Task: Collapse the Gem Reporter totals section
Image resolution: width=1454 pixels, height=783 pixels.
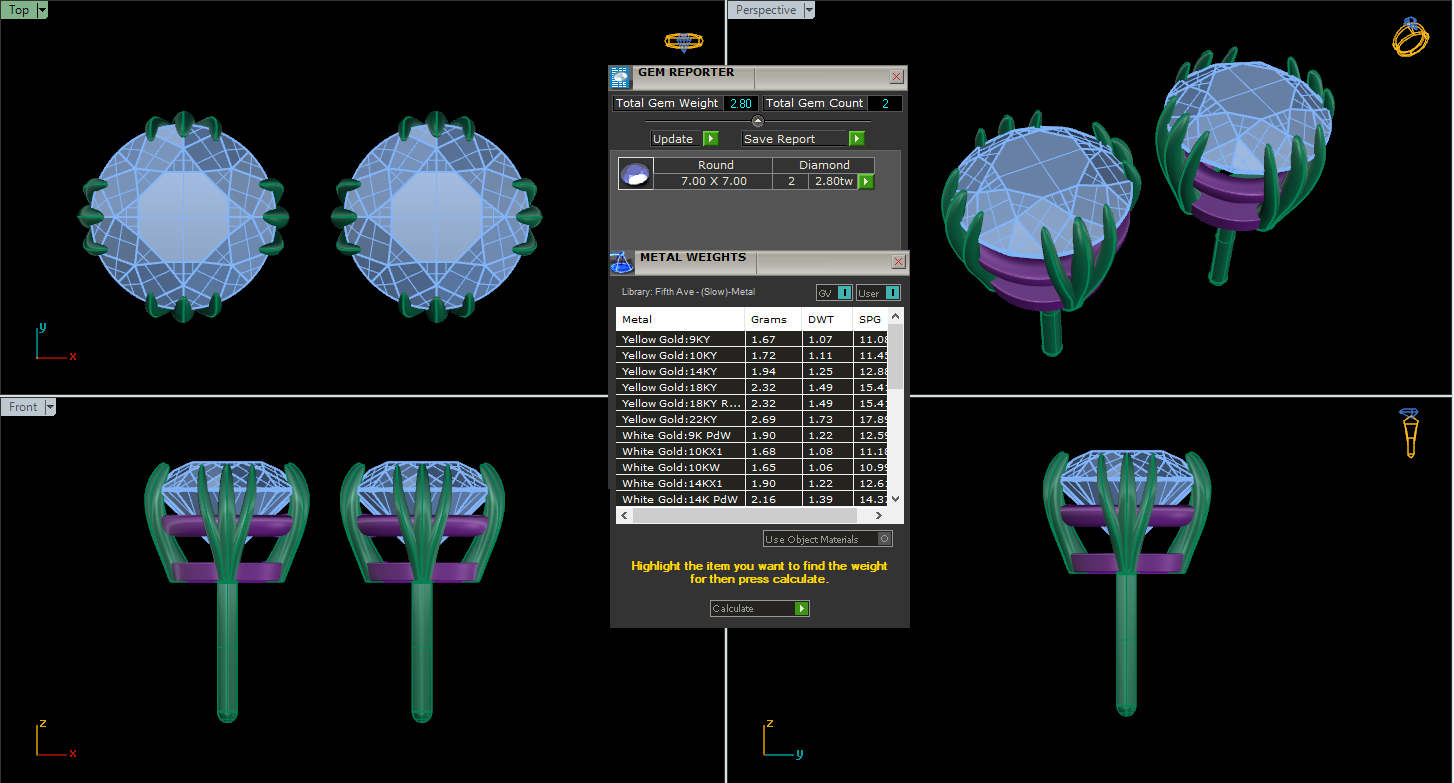Action: click(757, 121)
